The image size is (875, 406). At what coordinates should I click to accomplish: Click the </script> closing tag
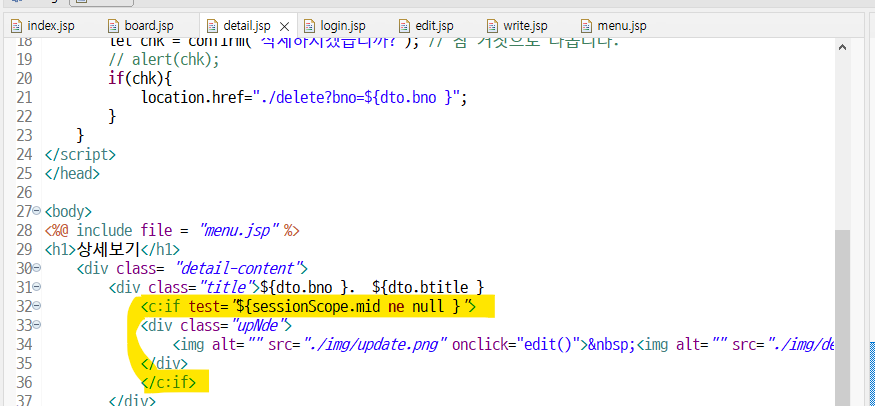(x=80, y=154)
